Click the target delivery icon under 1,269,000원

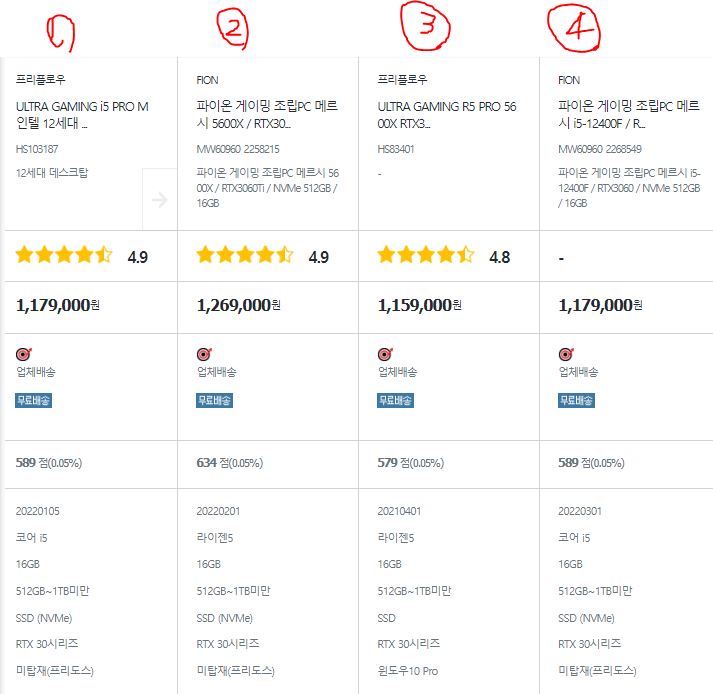[204, 354]
